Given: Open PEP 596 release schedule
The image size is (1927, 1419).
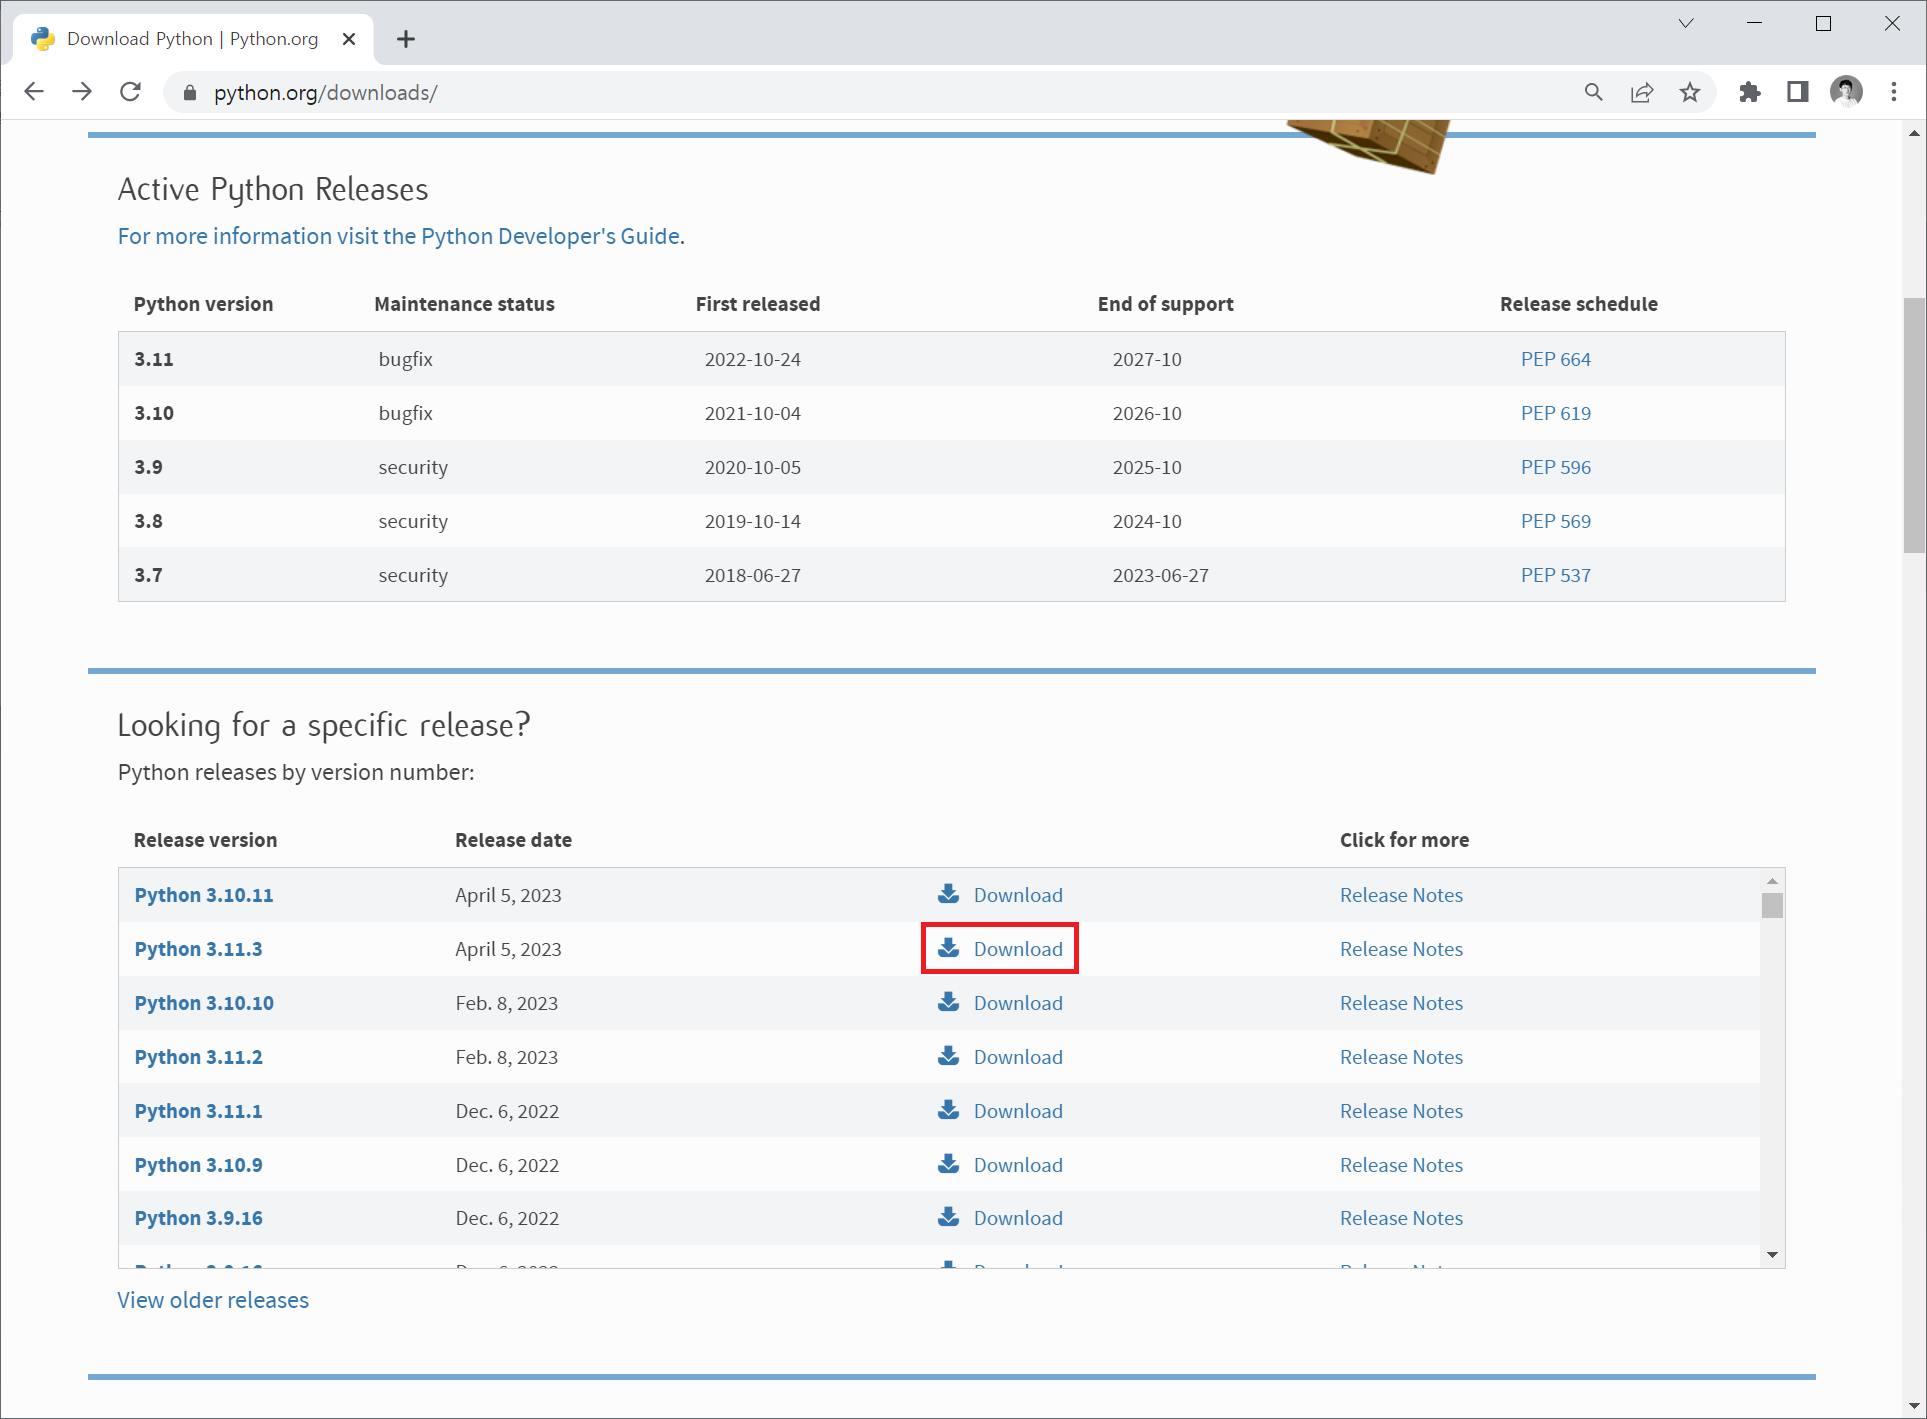Looking at the screenshot, I should 1555,467.
